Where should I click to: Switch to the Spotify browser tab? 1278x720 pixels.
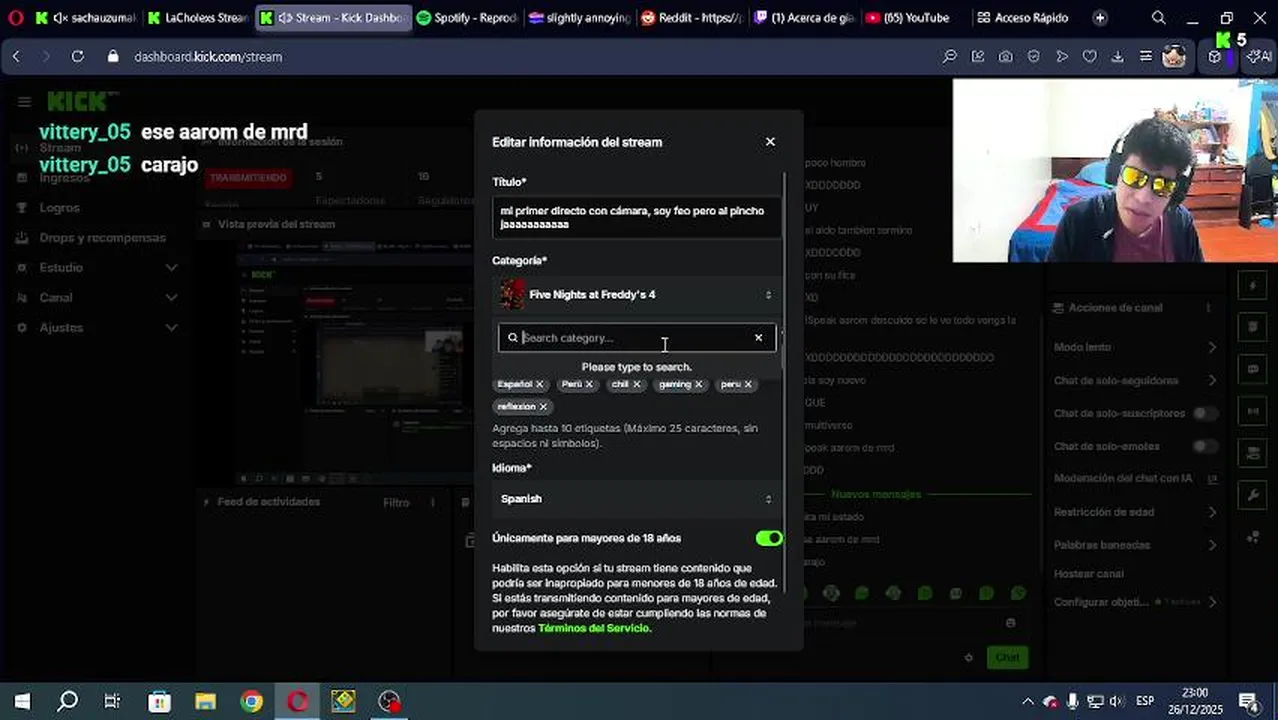pyautogui.click(x=468, y=17)
